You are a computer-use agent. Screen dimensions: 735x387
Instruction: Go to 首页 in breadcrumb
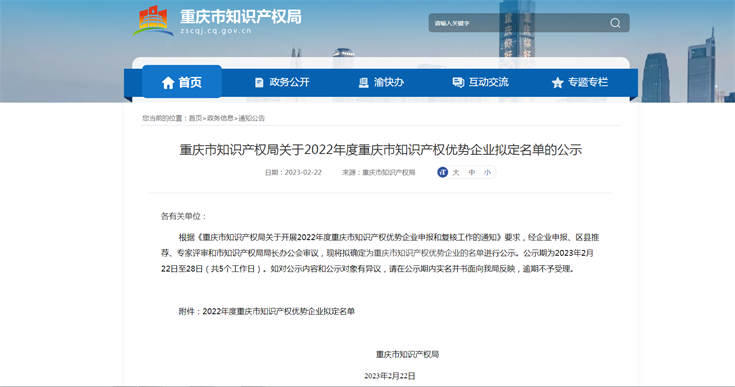pos(195,118)
